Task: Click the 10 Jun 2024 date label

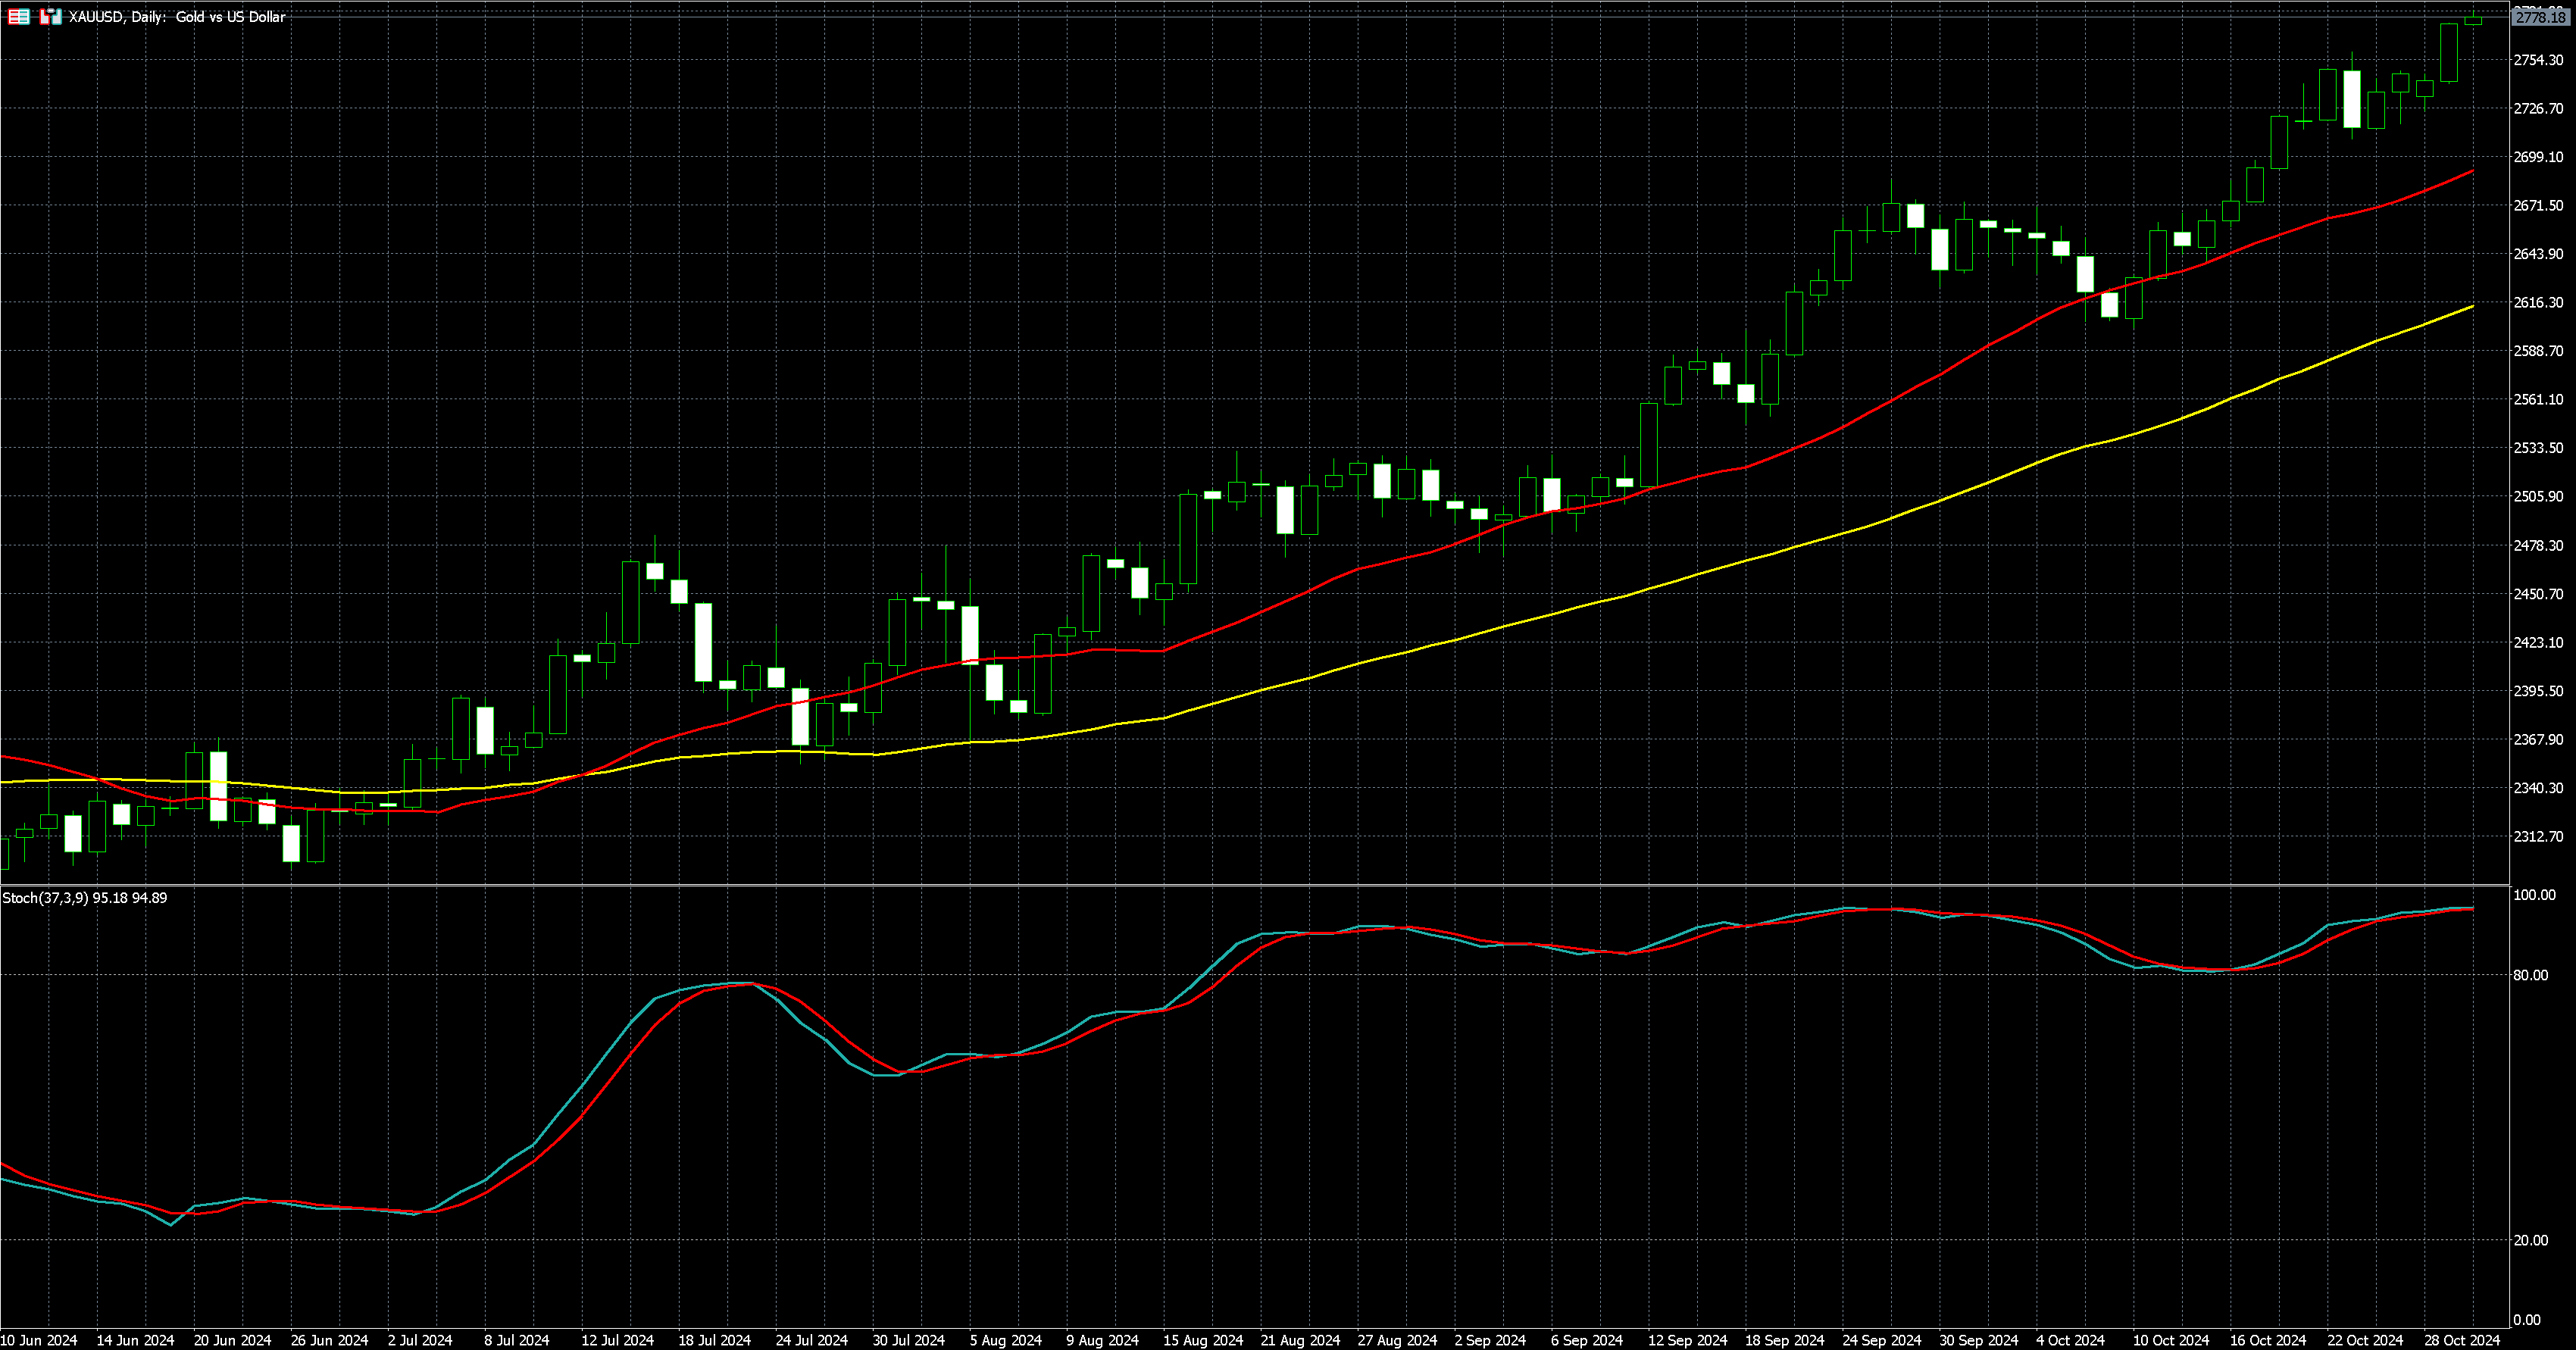Action: click(39, 1340)
